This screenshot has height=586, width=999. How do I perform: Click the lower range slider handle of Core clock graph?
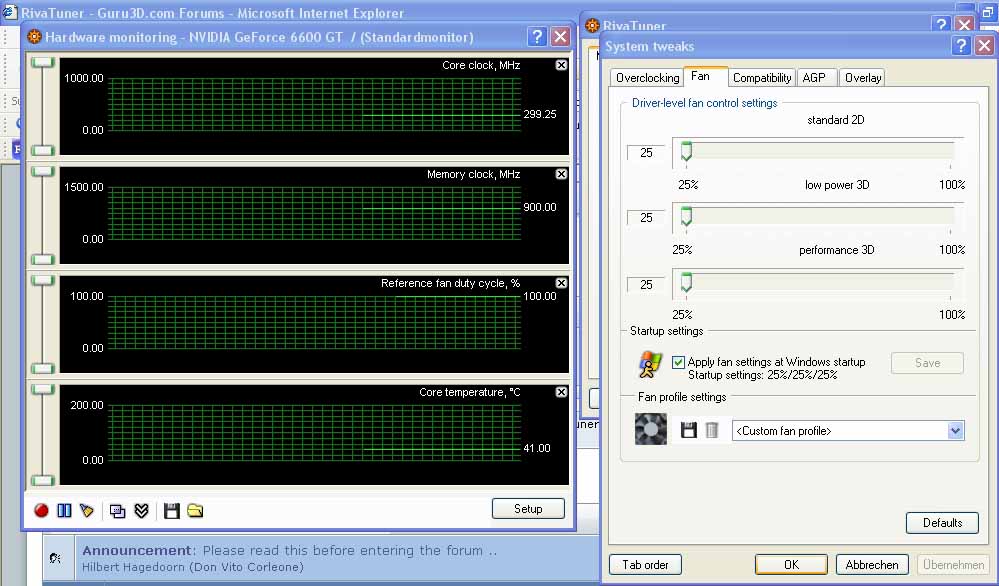point(43,150)
